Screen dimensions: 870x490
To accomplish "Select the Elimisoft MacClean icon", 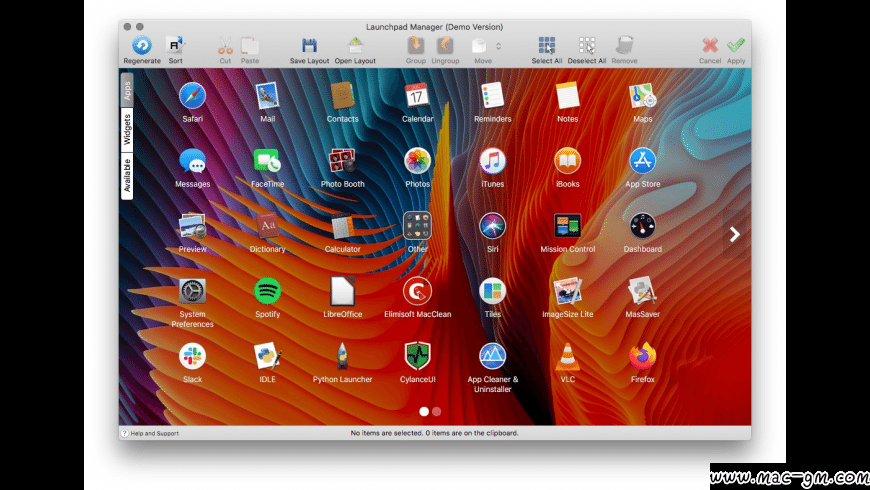I will pos(417,291).
